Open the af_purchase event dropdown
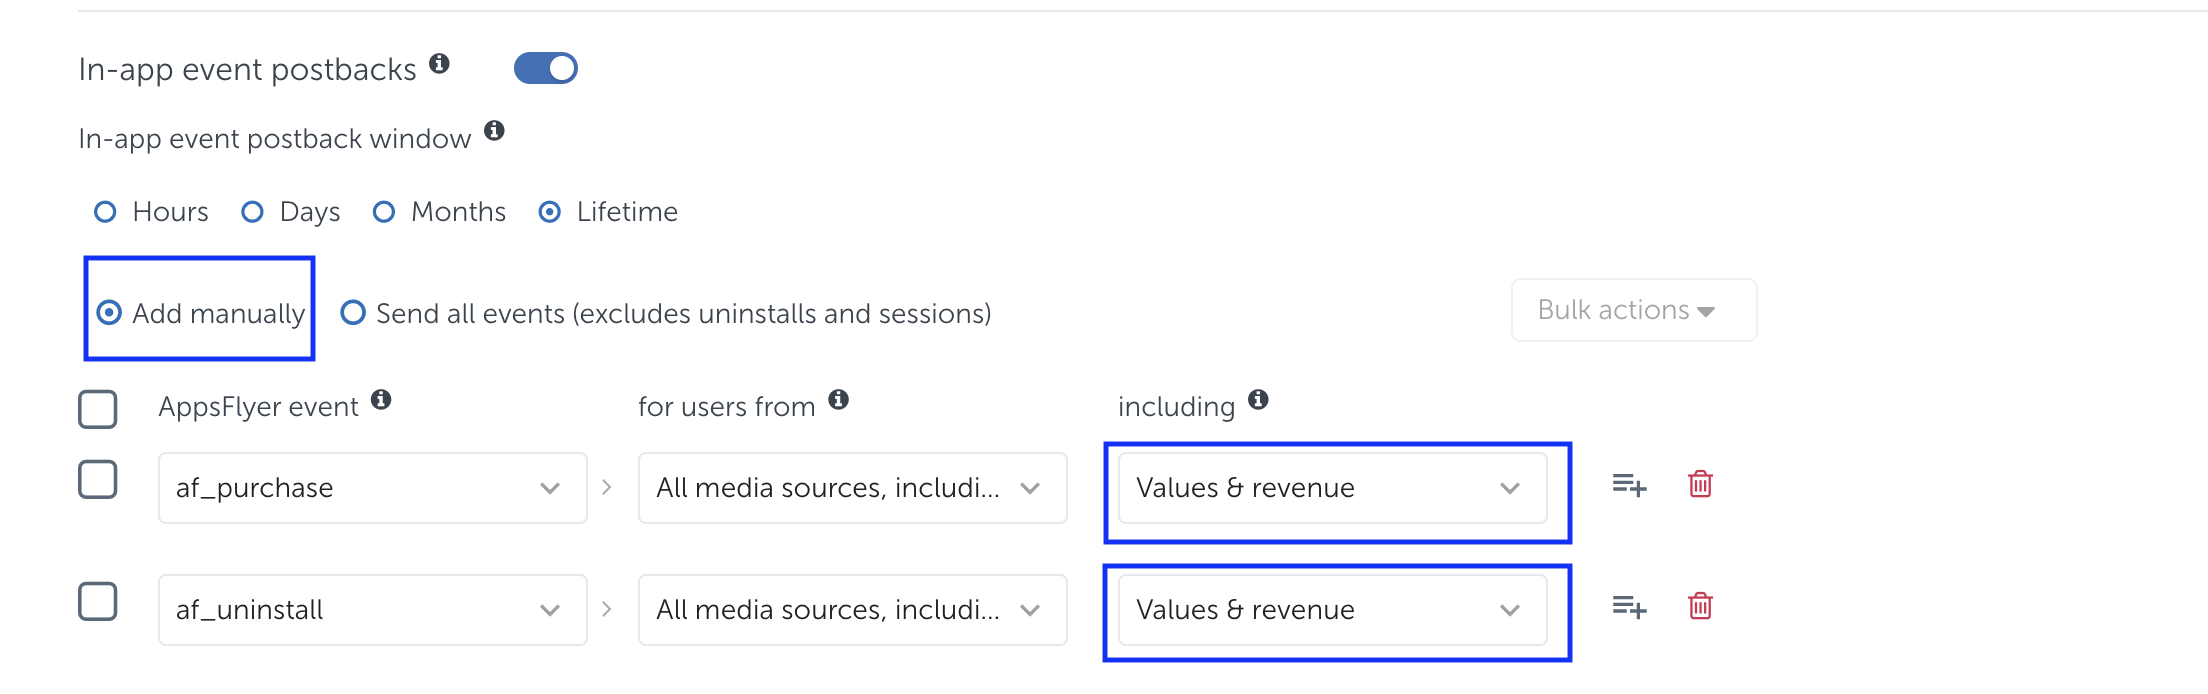The height and width of the screenshot is (694, 2208). click(x=372, y=488)
